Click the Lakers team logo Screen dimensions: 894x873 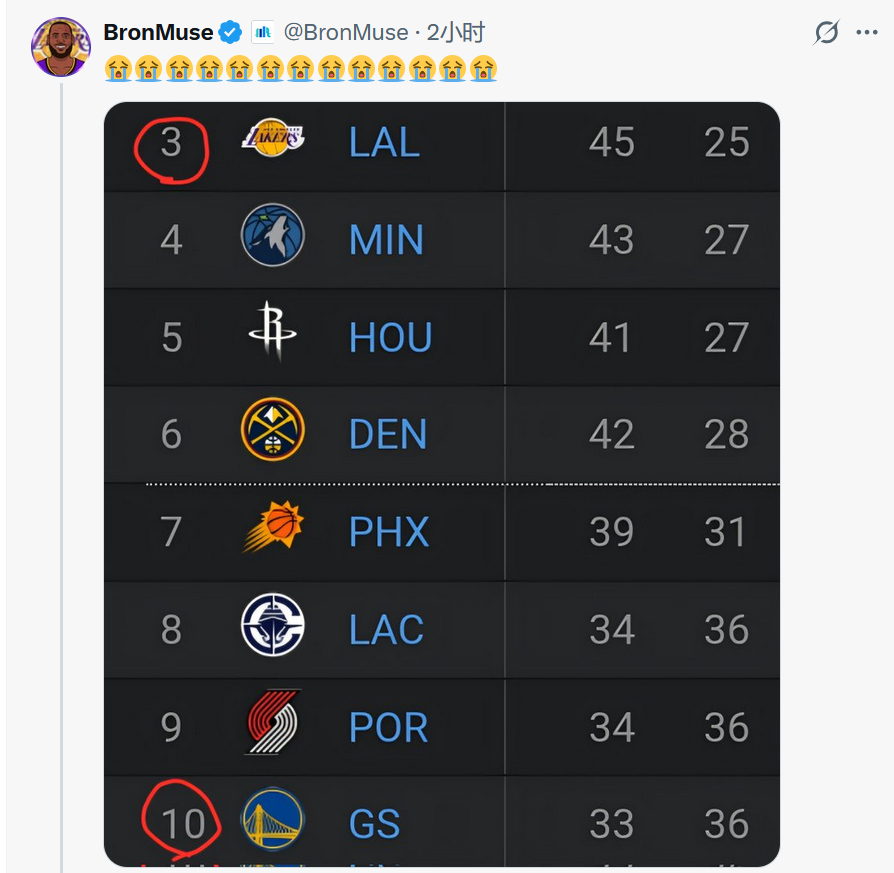(273, 137)
